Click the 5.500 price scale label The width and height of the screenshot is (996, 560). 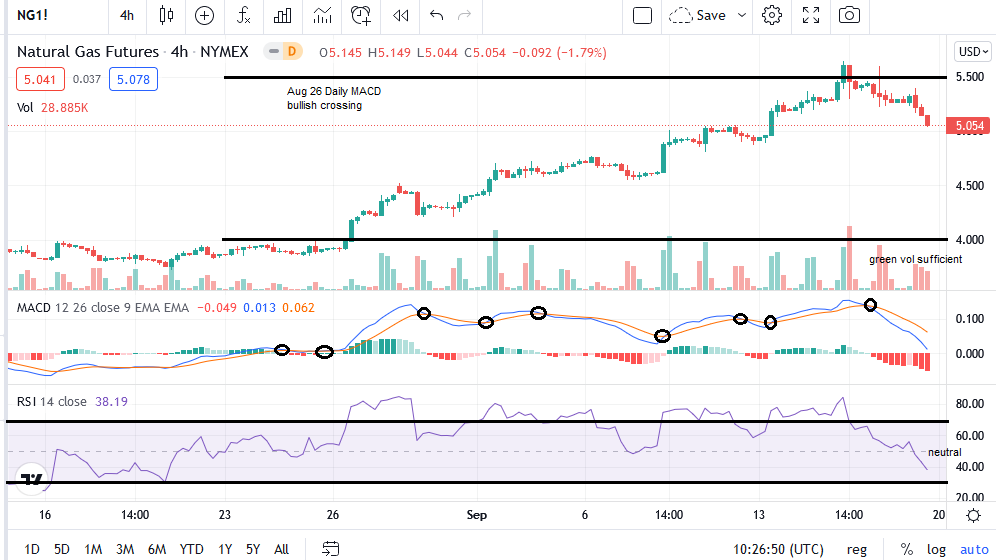click(970, 77)
